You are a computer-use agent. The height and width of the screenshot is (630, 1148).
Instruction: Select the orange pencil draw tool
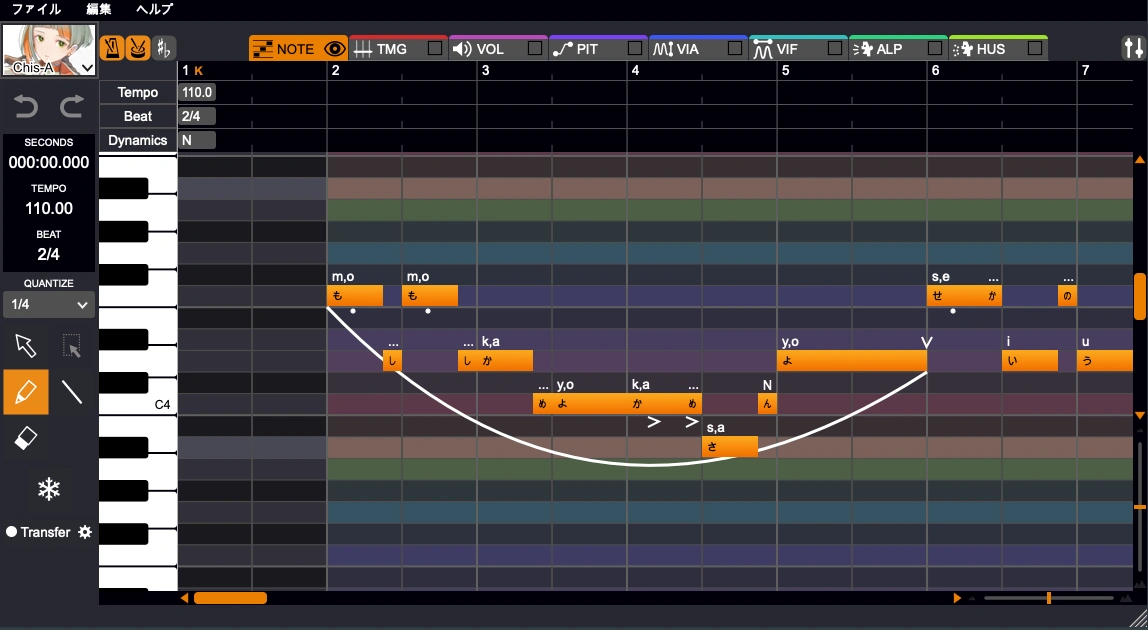[x=26, y=392]
